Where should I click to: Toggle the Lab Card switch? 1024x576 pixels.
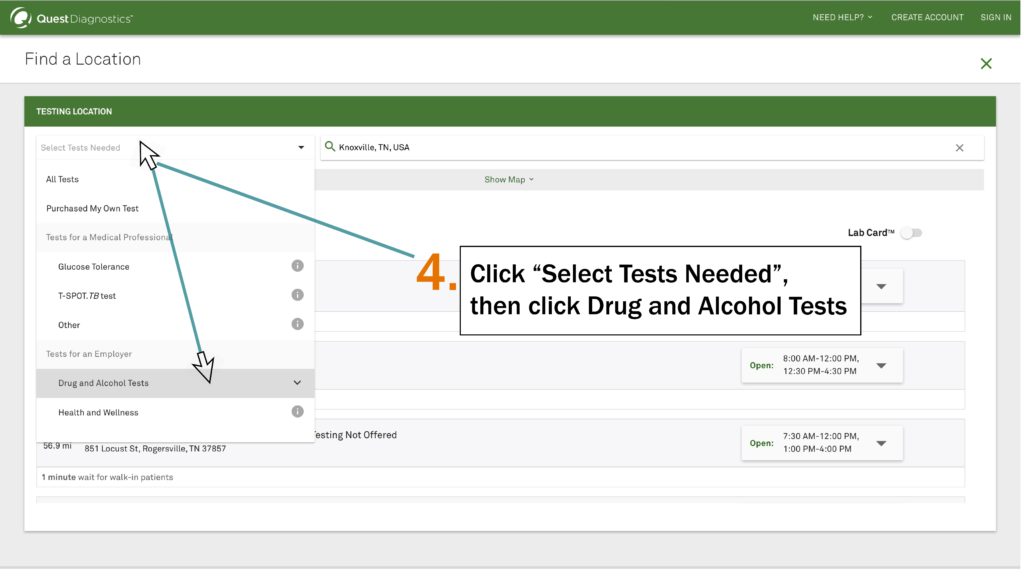911,233
